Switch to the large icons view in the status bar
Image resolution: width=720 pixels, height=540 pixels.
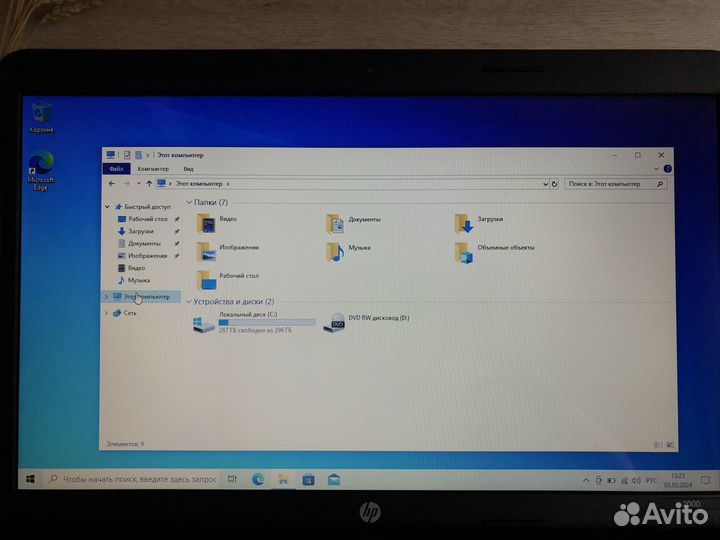coord(669,444)
